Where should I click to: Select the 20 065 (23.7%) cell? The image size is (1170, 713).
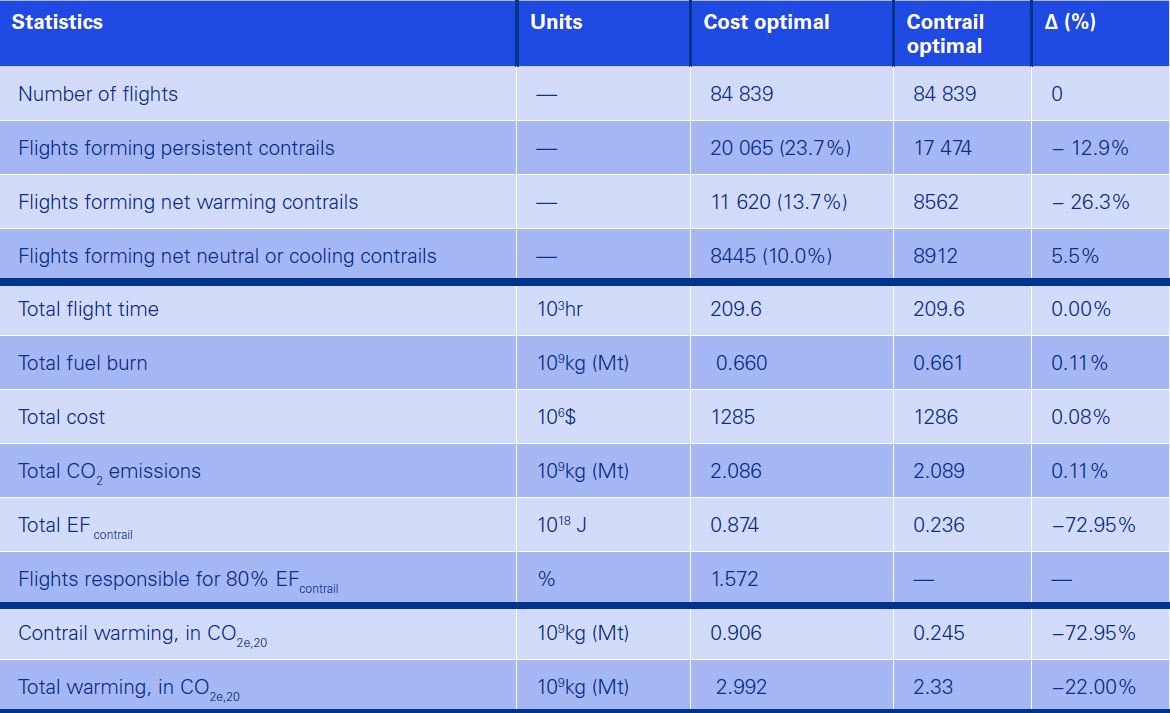[x=780, y=148]
